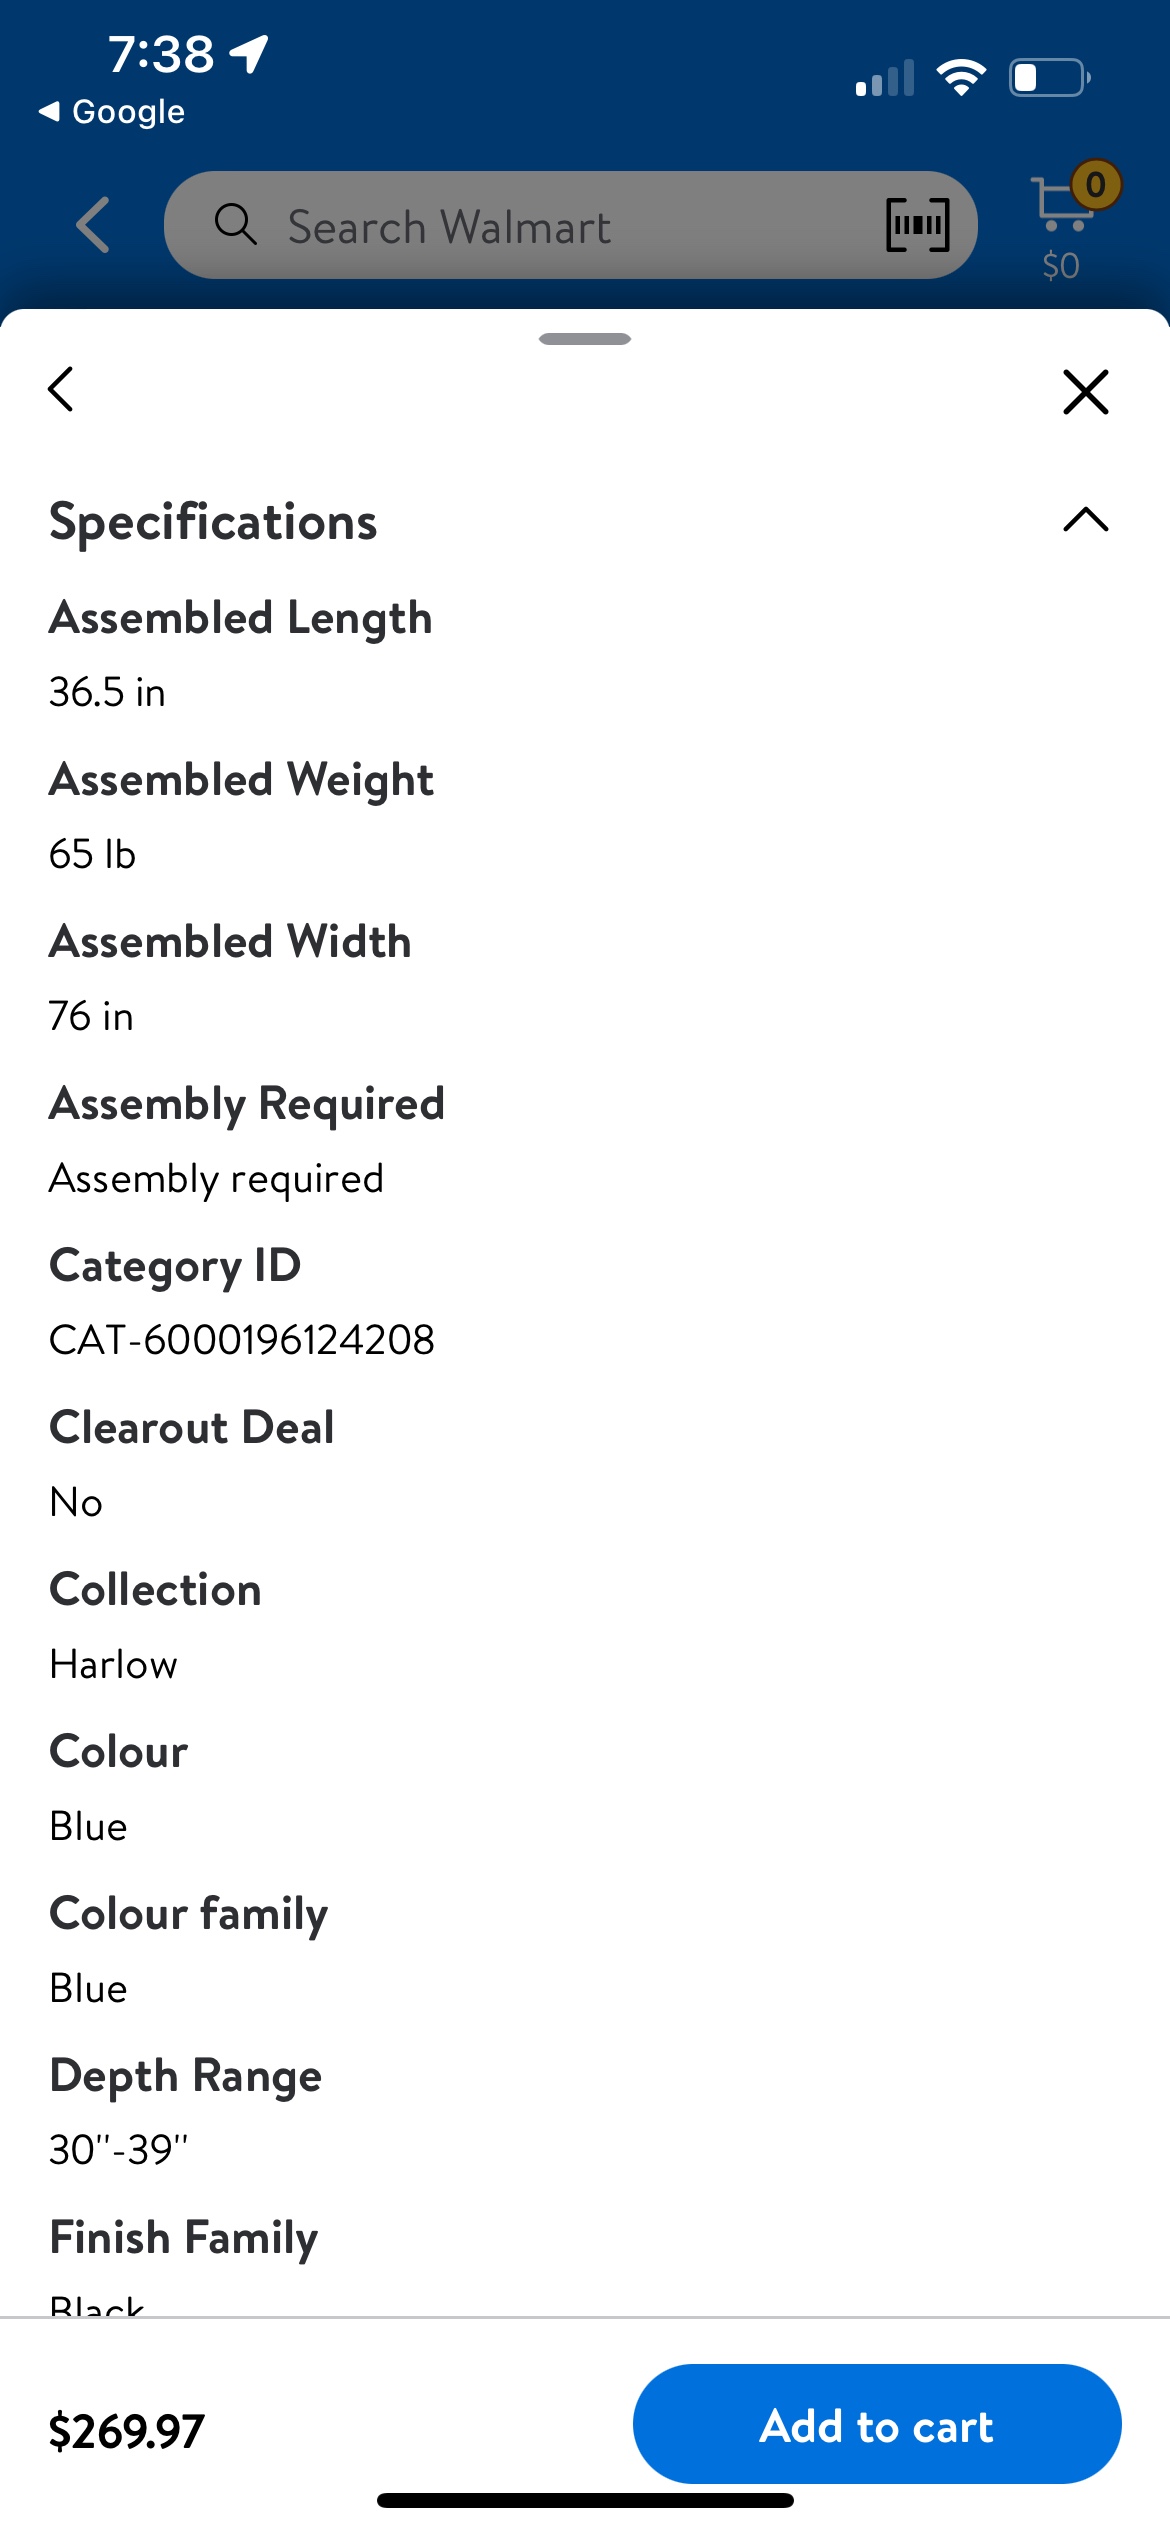Tap the Collection value Harlow
This screenshot has height=2532, width=1170.
(114, 1665)
